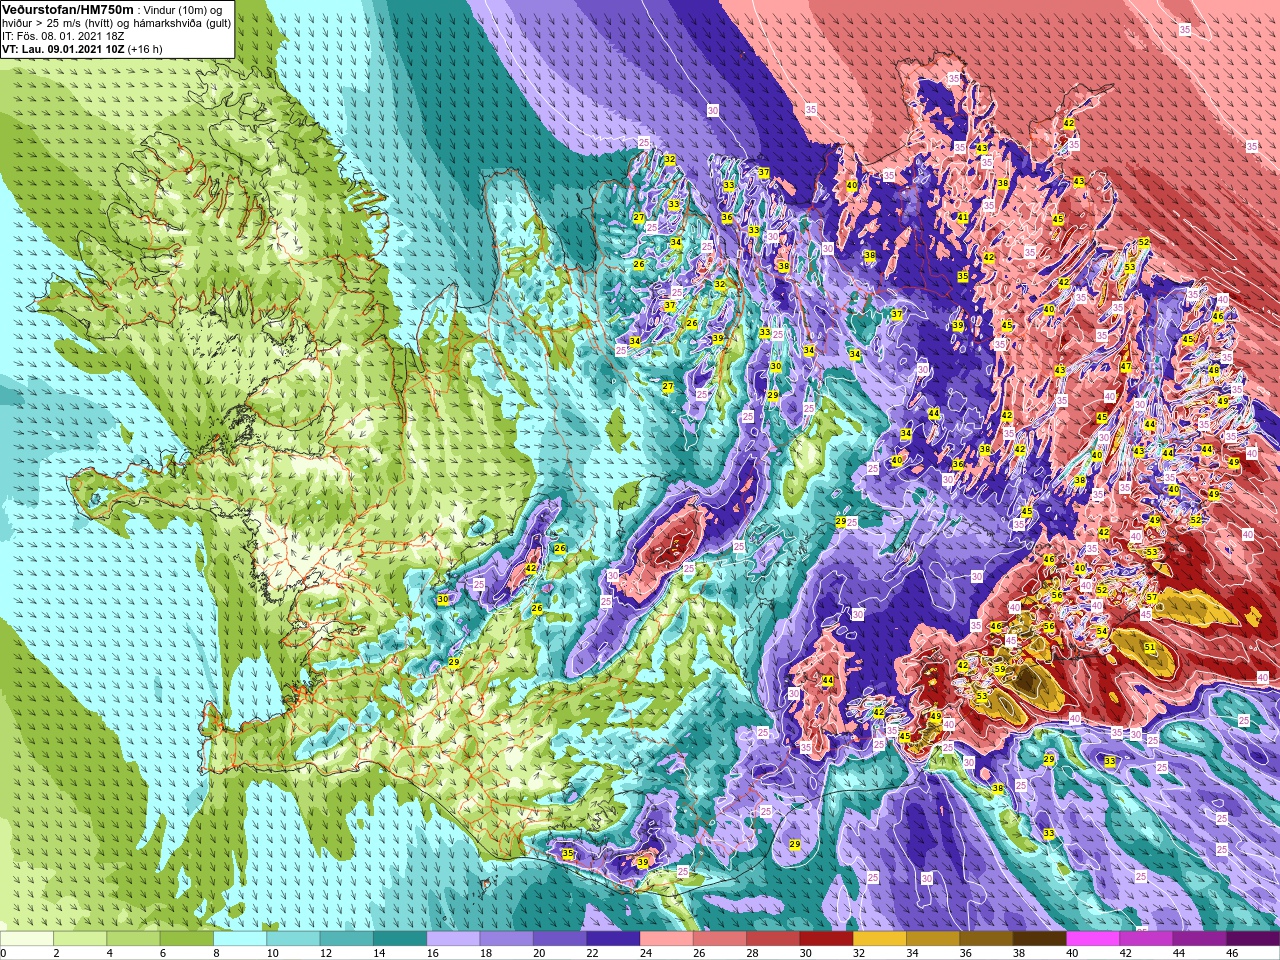
Task: Select the 40–42 m/s magenta legend swatch
Action: click(1093, 939)
